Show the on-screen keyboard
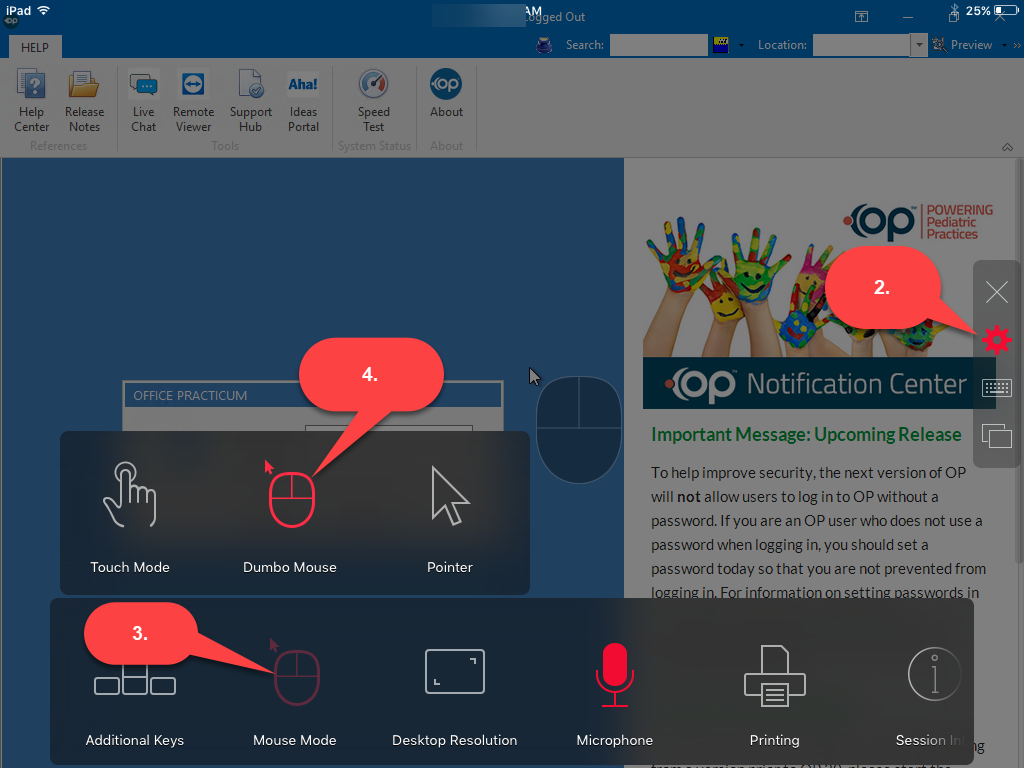Screen dimensions: 1024x768 tap(997, 387)
